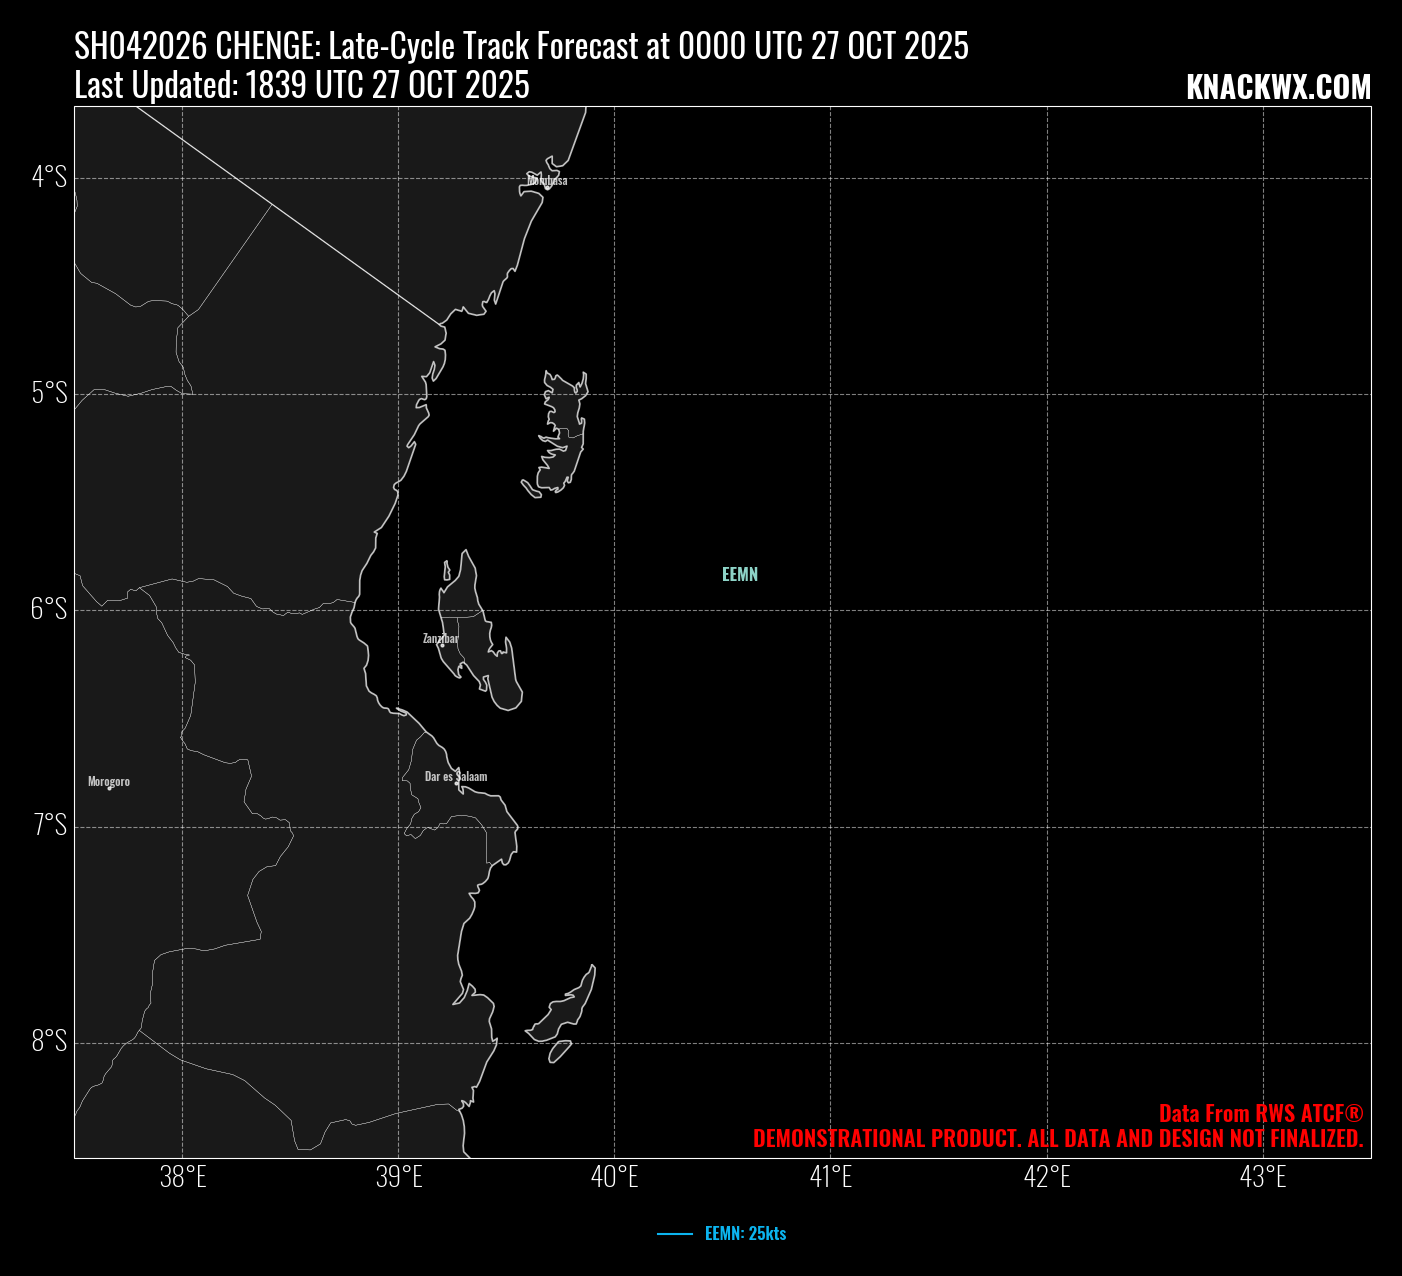
Task: Click the SH042026 CHENGE forecast title
Action: tap(521, 46)
